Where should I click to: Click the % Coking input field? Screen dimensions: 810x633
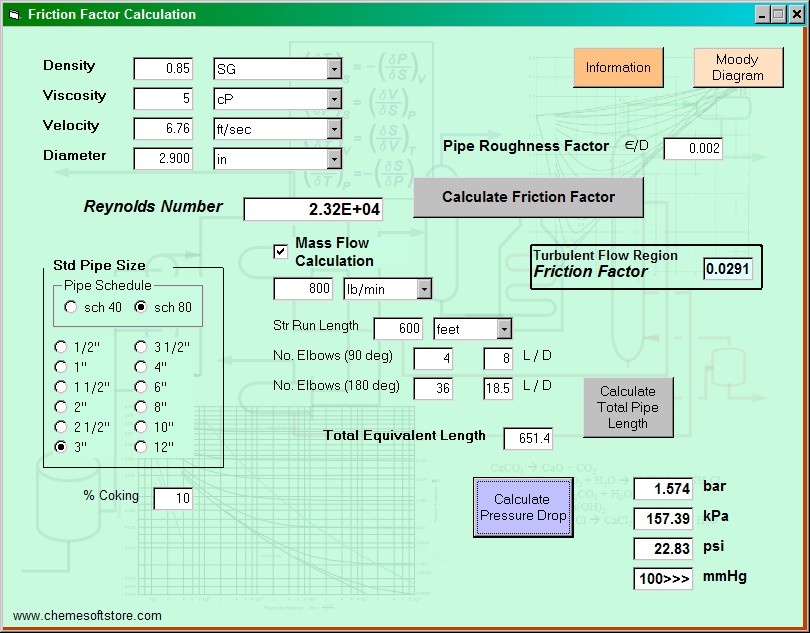(172, 498)
